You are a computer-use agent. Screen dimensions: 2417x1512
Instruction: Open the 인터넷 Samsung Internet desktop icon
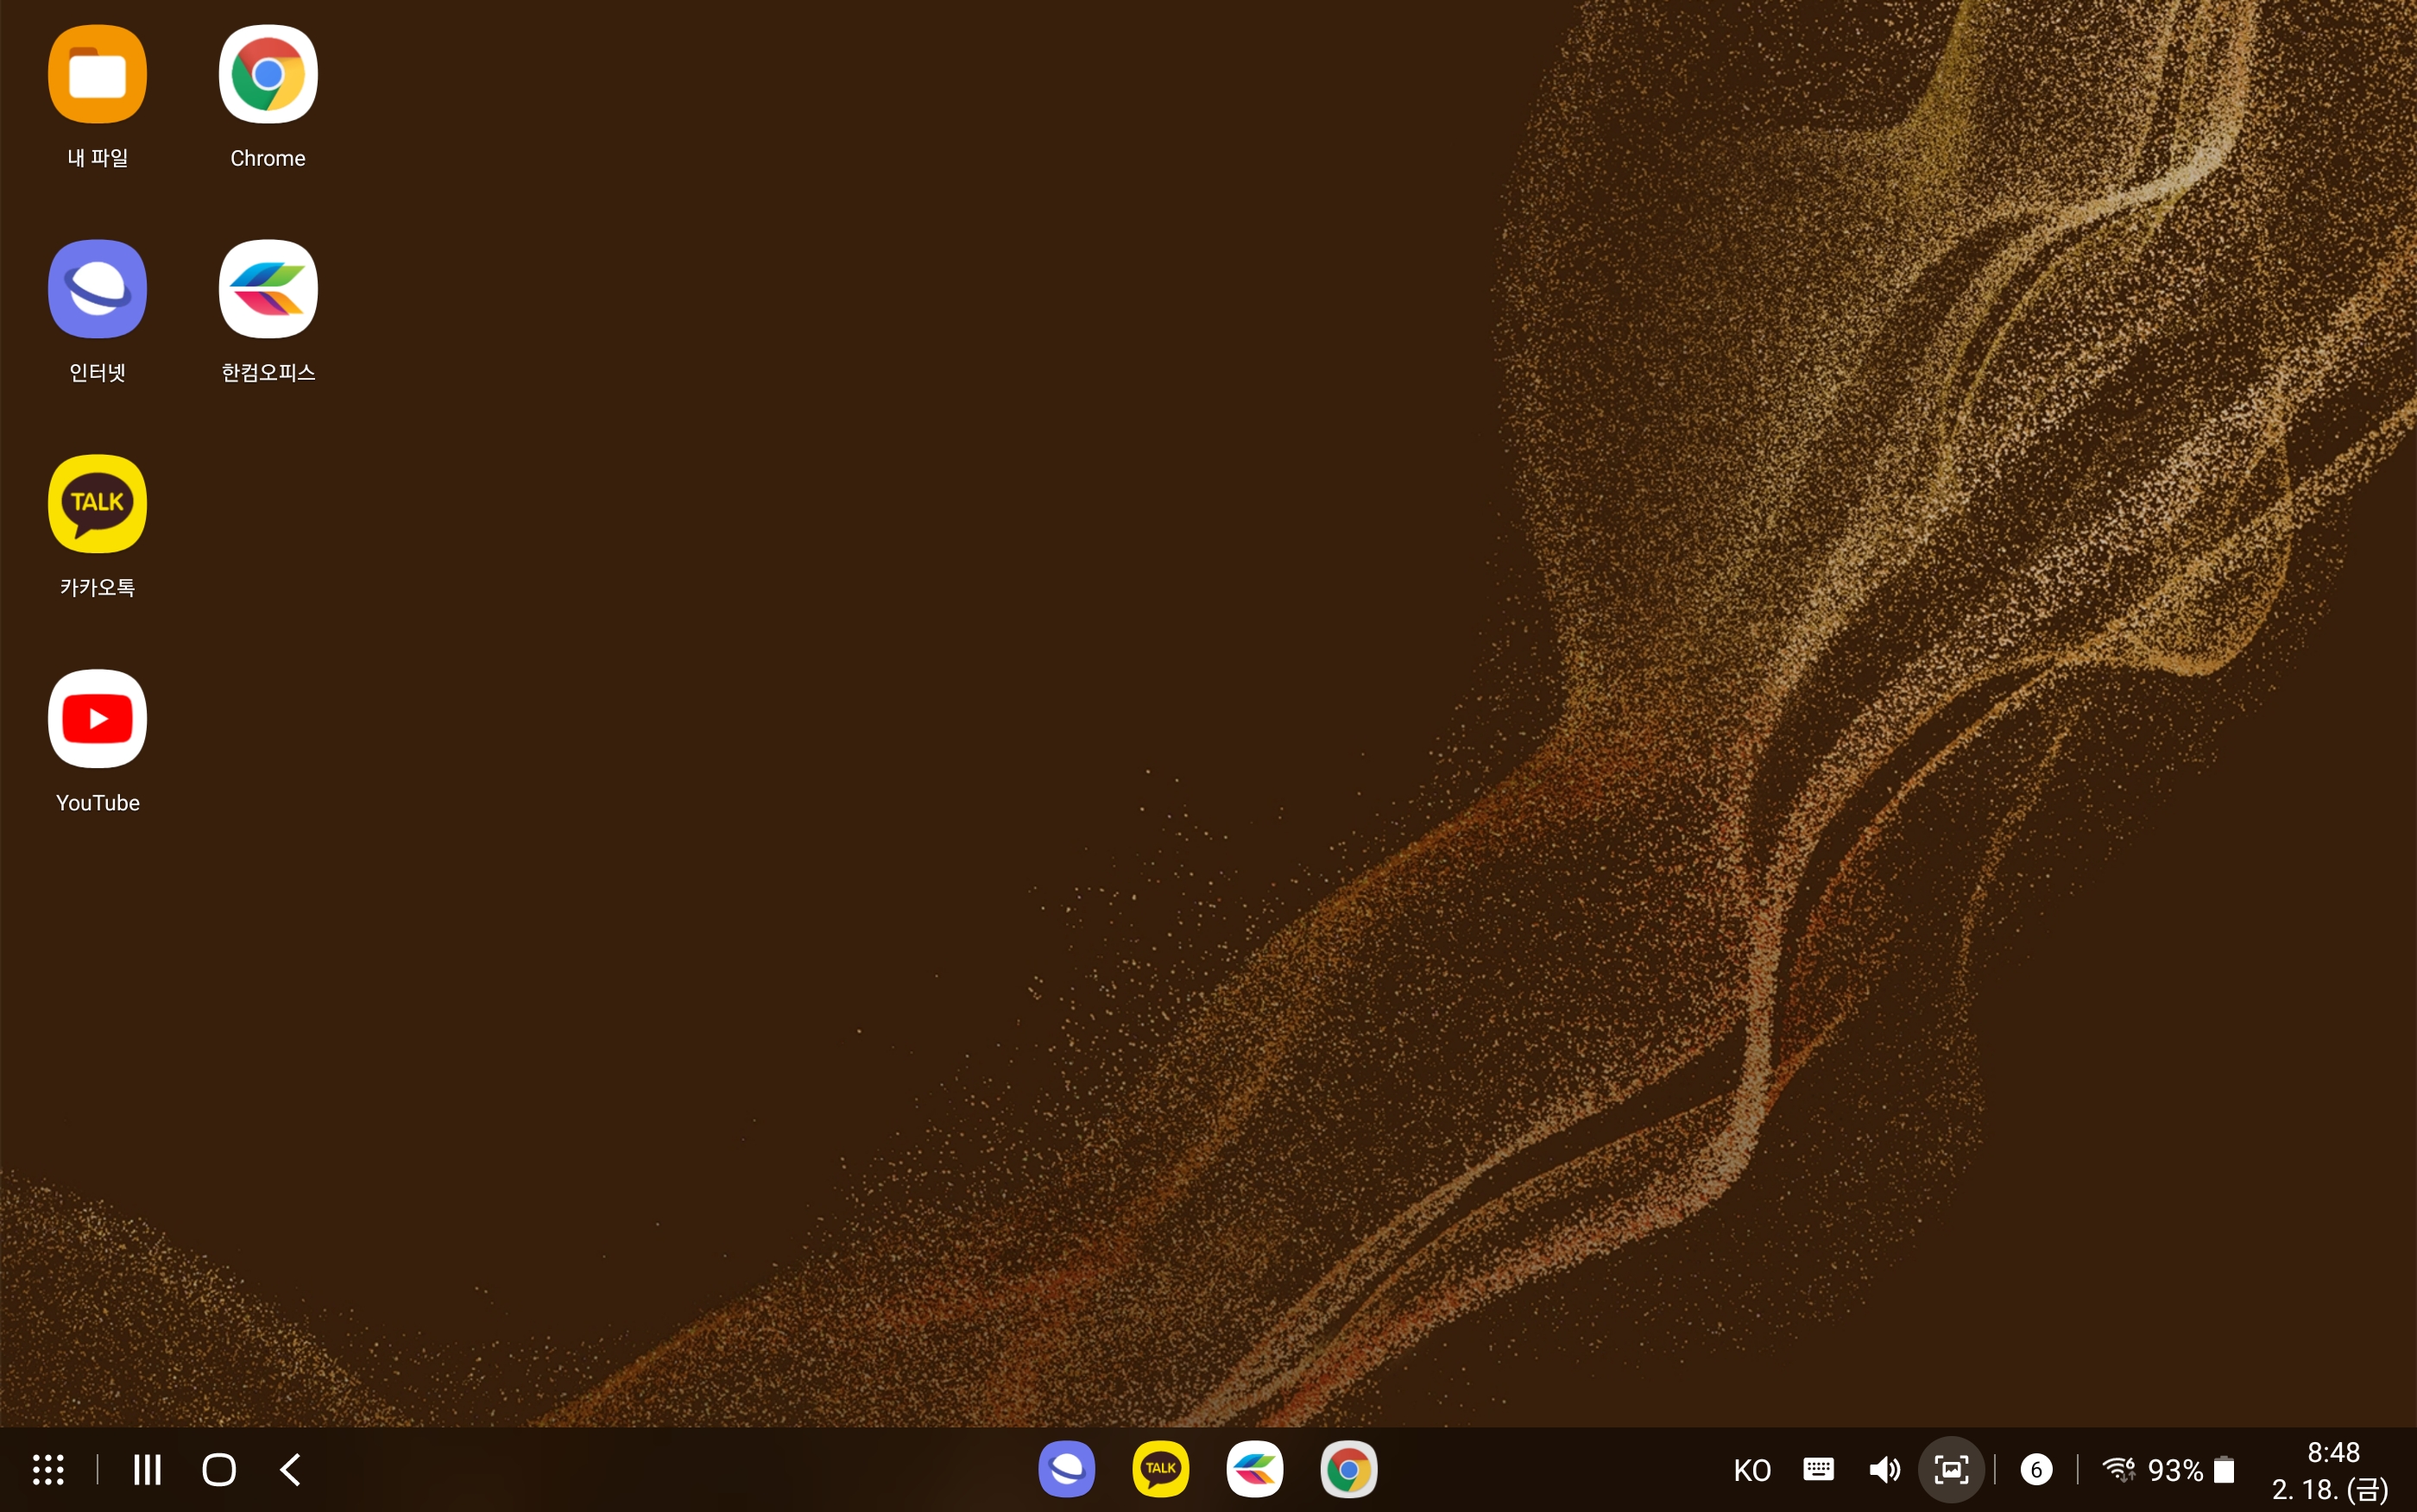[97, 289]
